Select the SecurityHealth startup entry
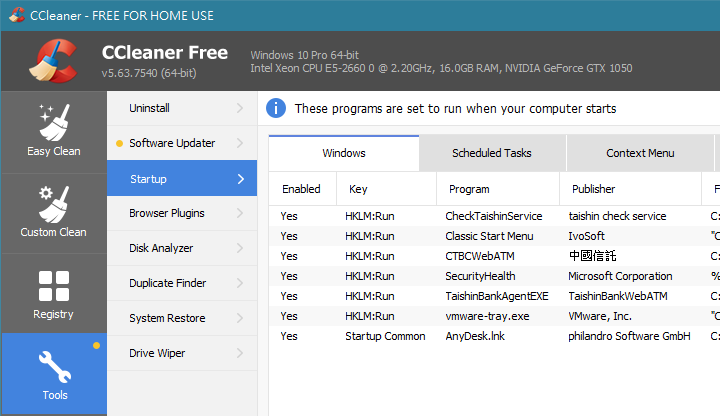The image size is (720, 416). pos(495,276)
